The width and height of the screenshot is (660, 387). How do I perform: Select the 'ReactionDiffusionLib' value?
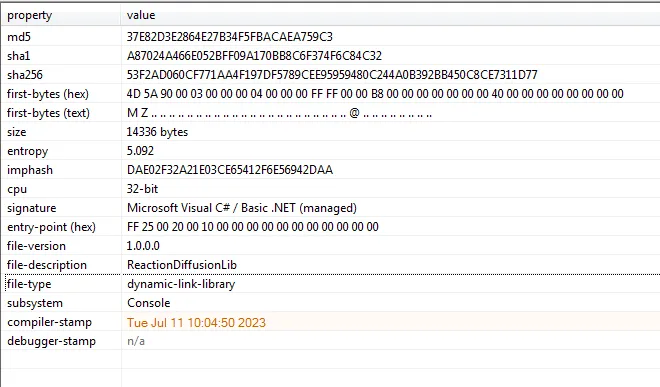click(182, 265)
